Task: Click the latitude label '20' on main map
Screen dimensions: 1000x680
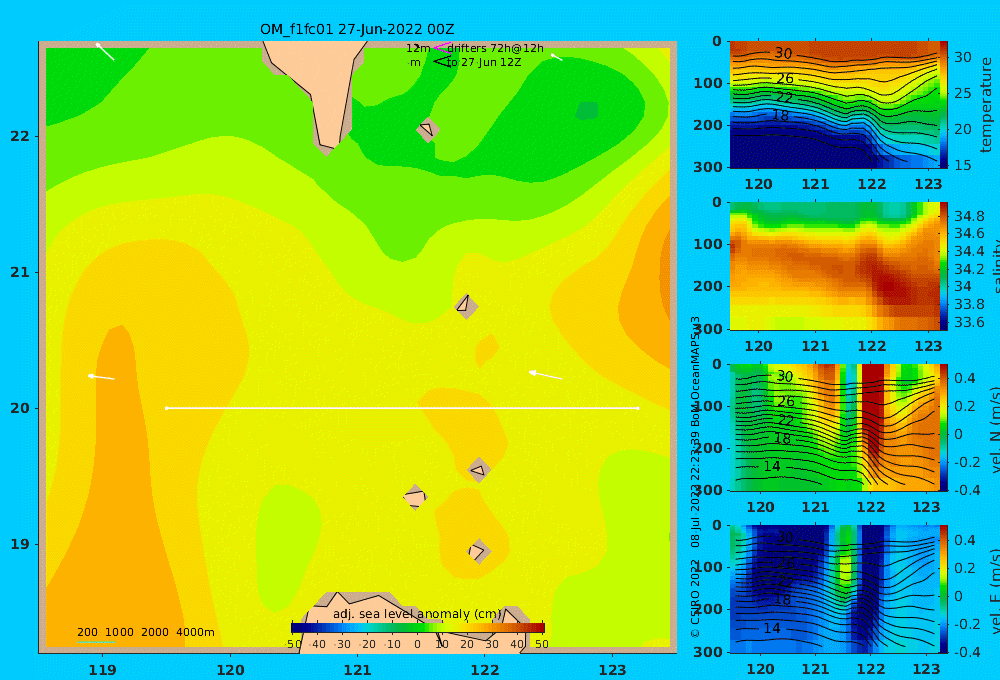Action: click(x=20, y=408)
